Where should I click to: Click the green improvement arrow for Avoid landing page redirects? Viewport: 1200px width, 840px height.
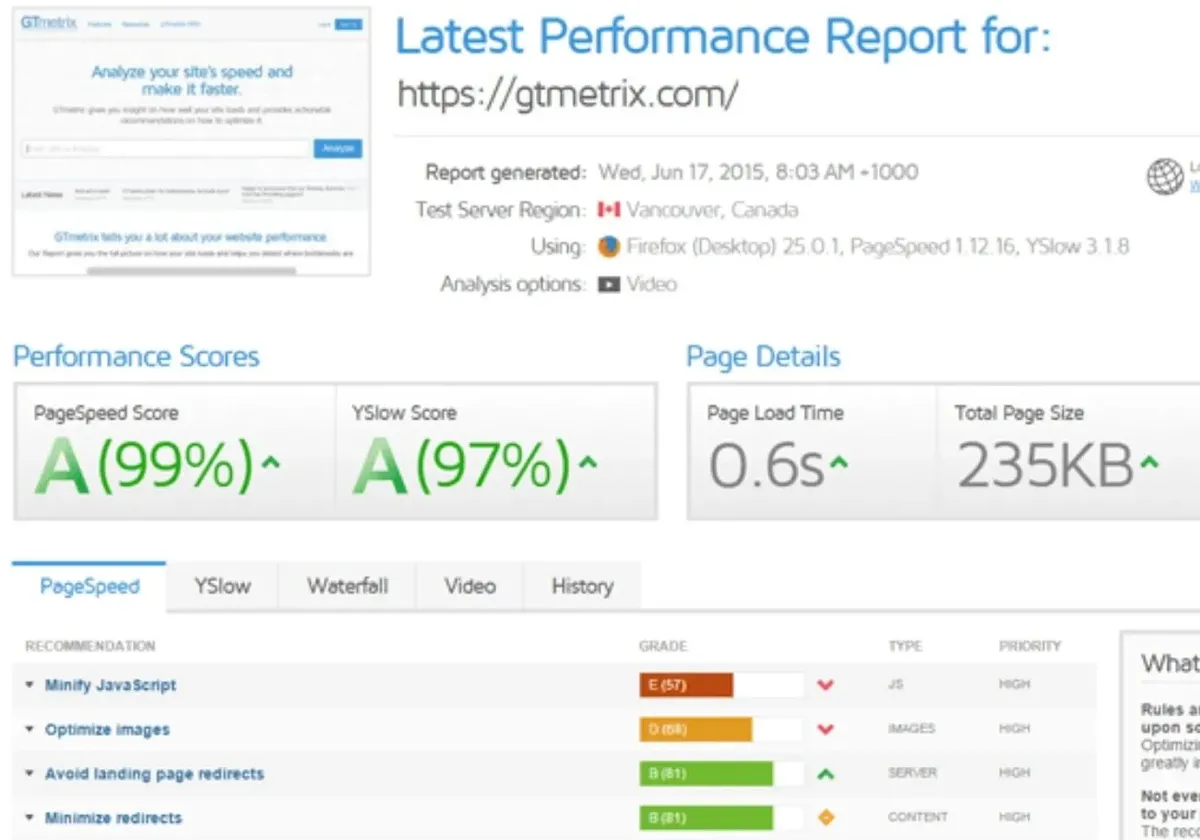826,773
